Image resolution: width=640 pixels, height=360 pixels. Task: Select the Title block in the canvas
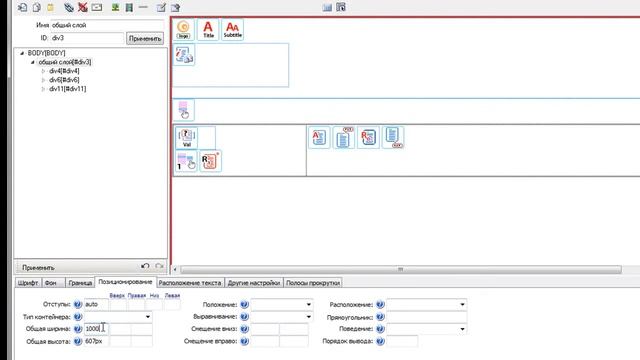[x=208, y=30]
